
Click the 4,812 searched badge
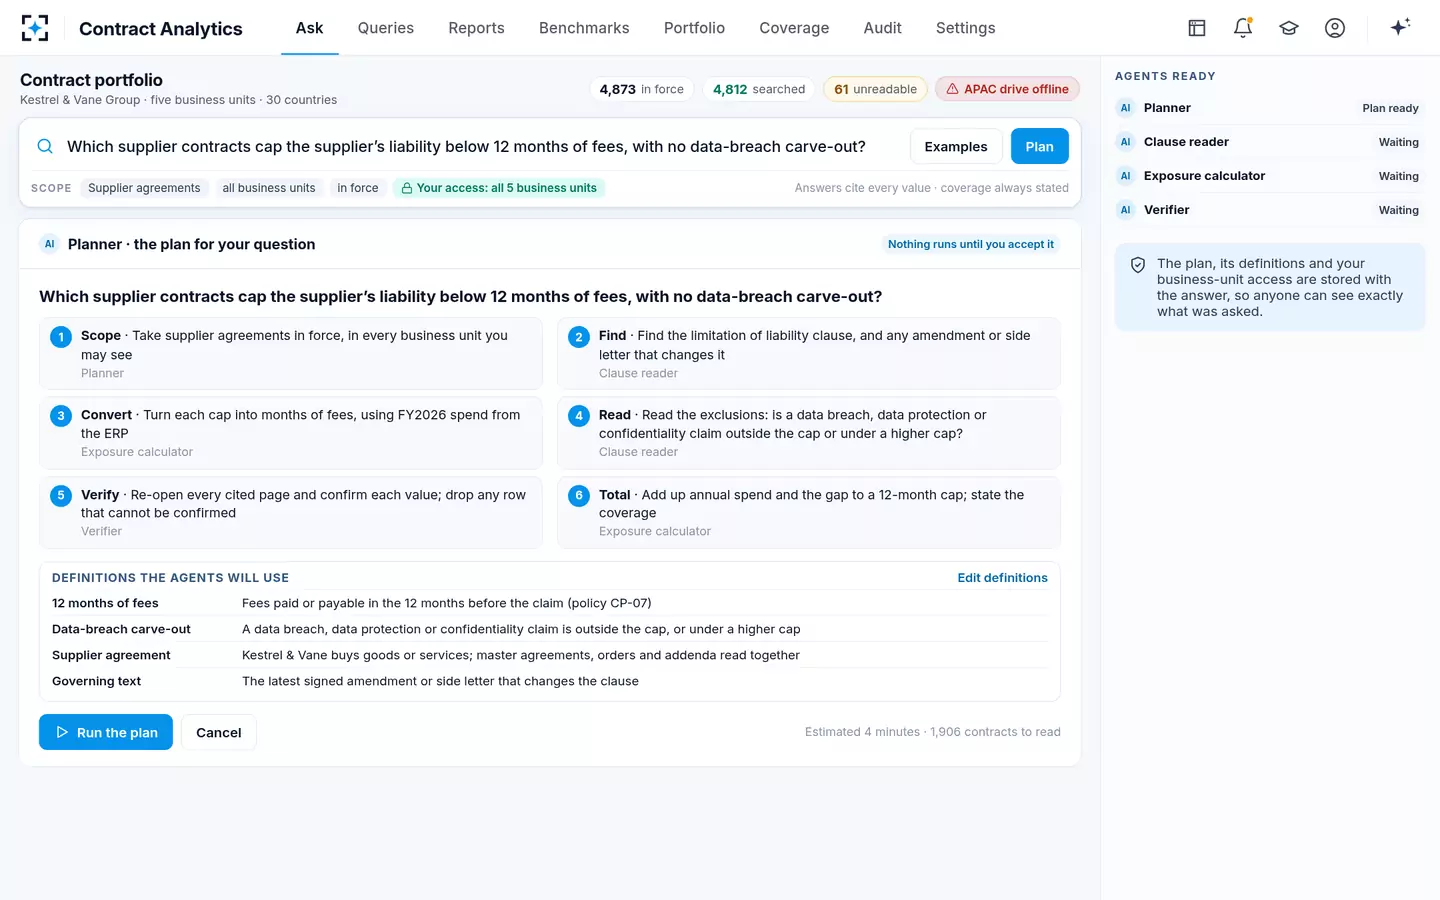pyautogui.click(x=759, y=89)
